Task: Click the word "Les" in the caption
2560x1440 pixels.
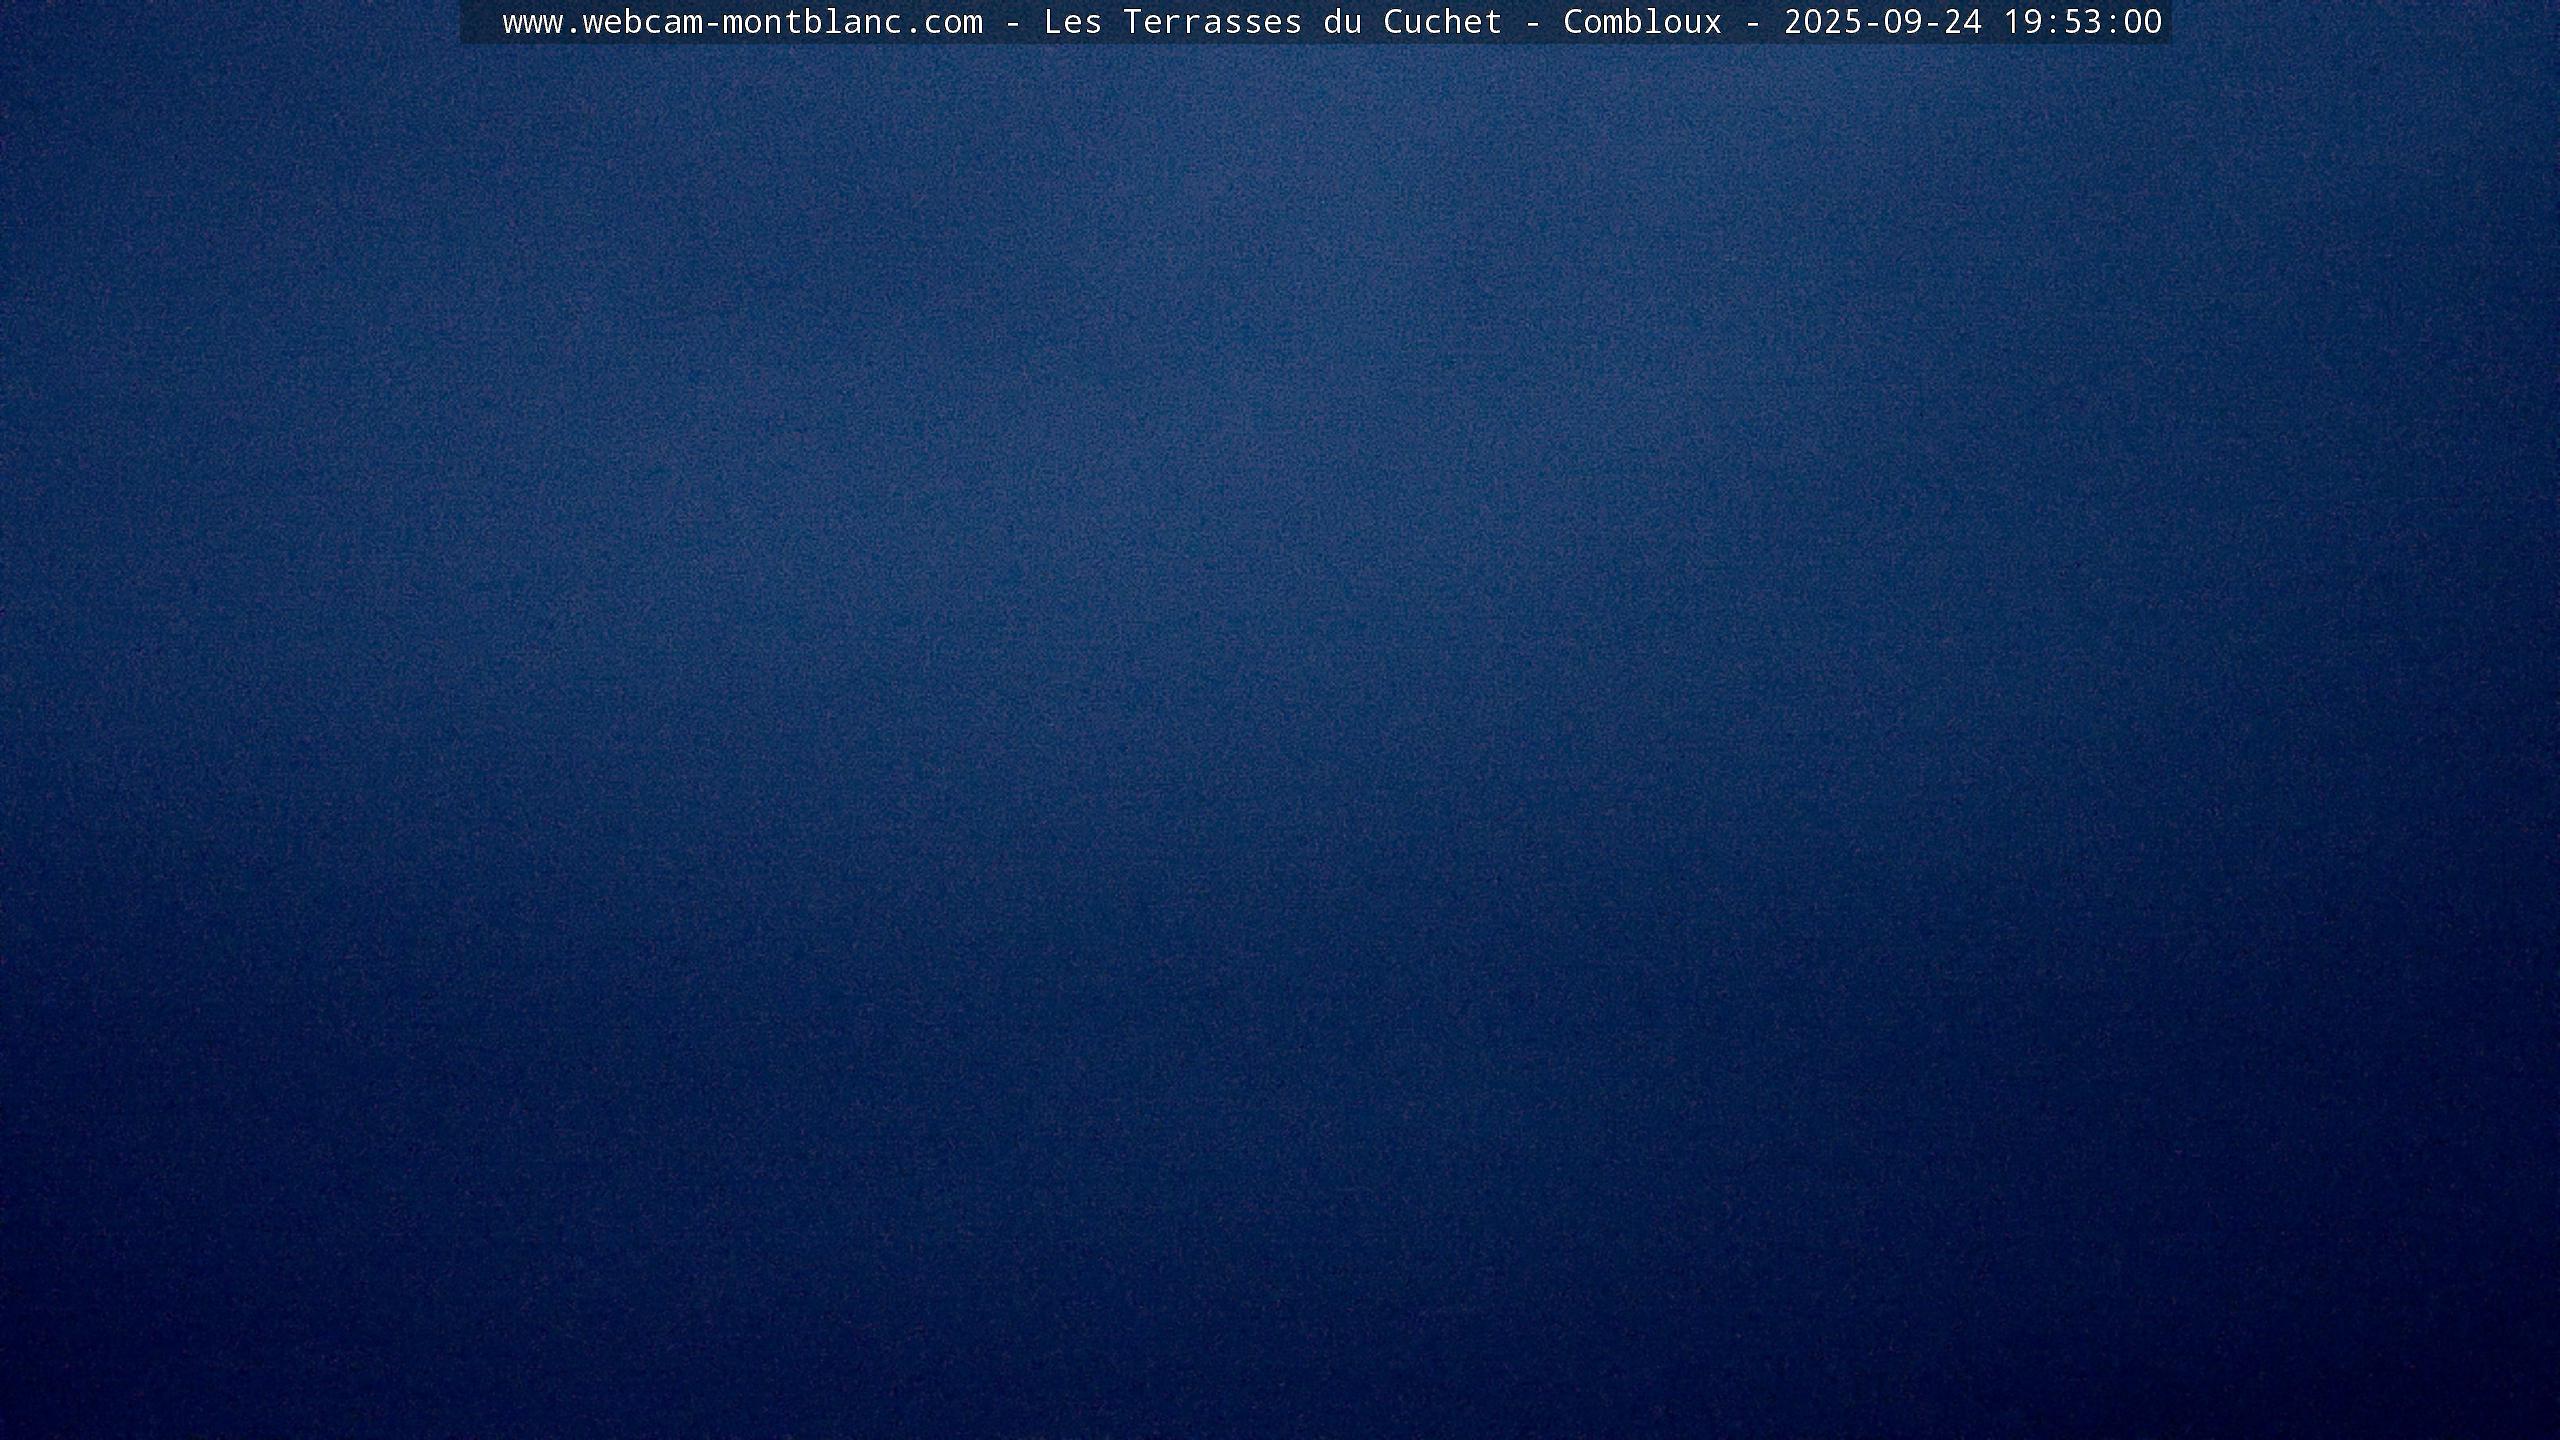Action: (1072, 22)
